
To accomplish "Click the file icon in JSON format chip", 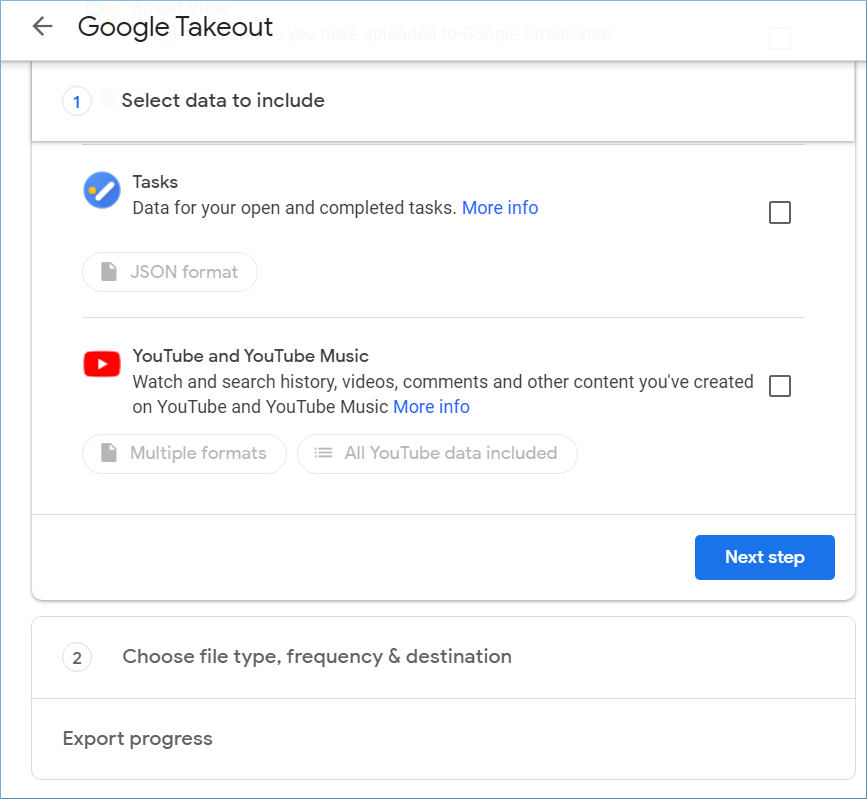I will coord(109,271).
